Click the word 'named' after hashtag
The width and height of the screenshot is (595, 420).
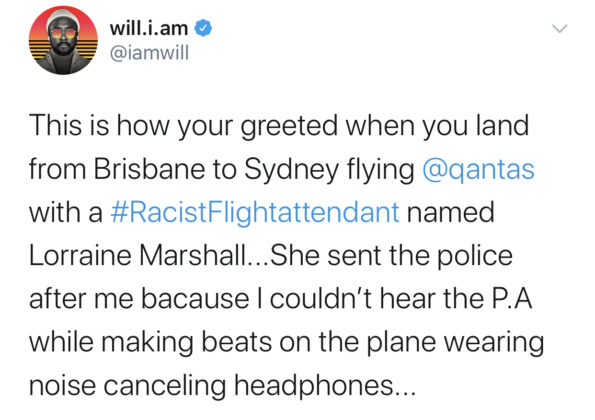(x=450, y=212)
